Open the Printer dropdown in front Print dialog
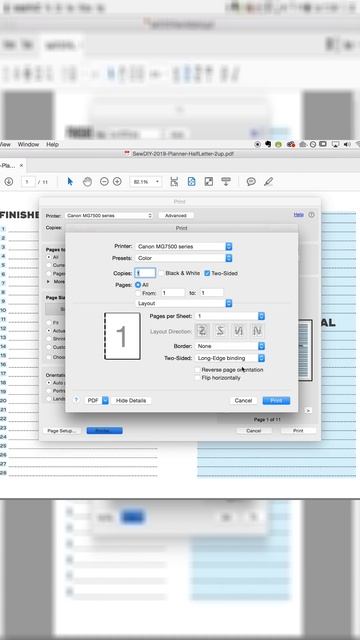 click(184, 247)
